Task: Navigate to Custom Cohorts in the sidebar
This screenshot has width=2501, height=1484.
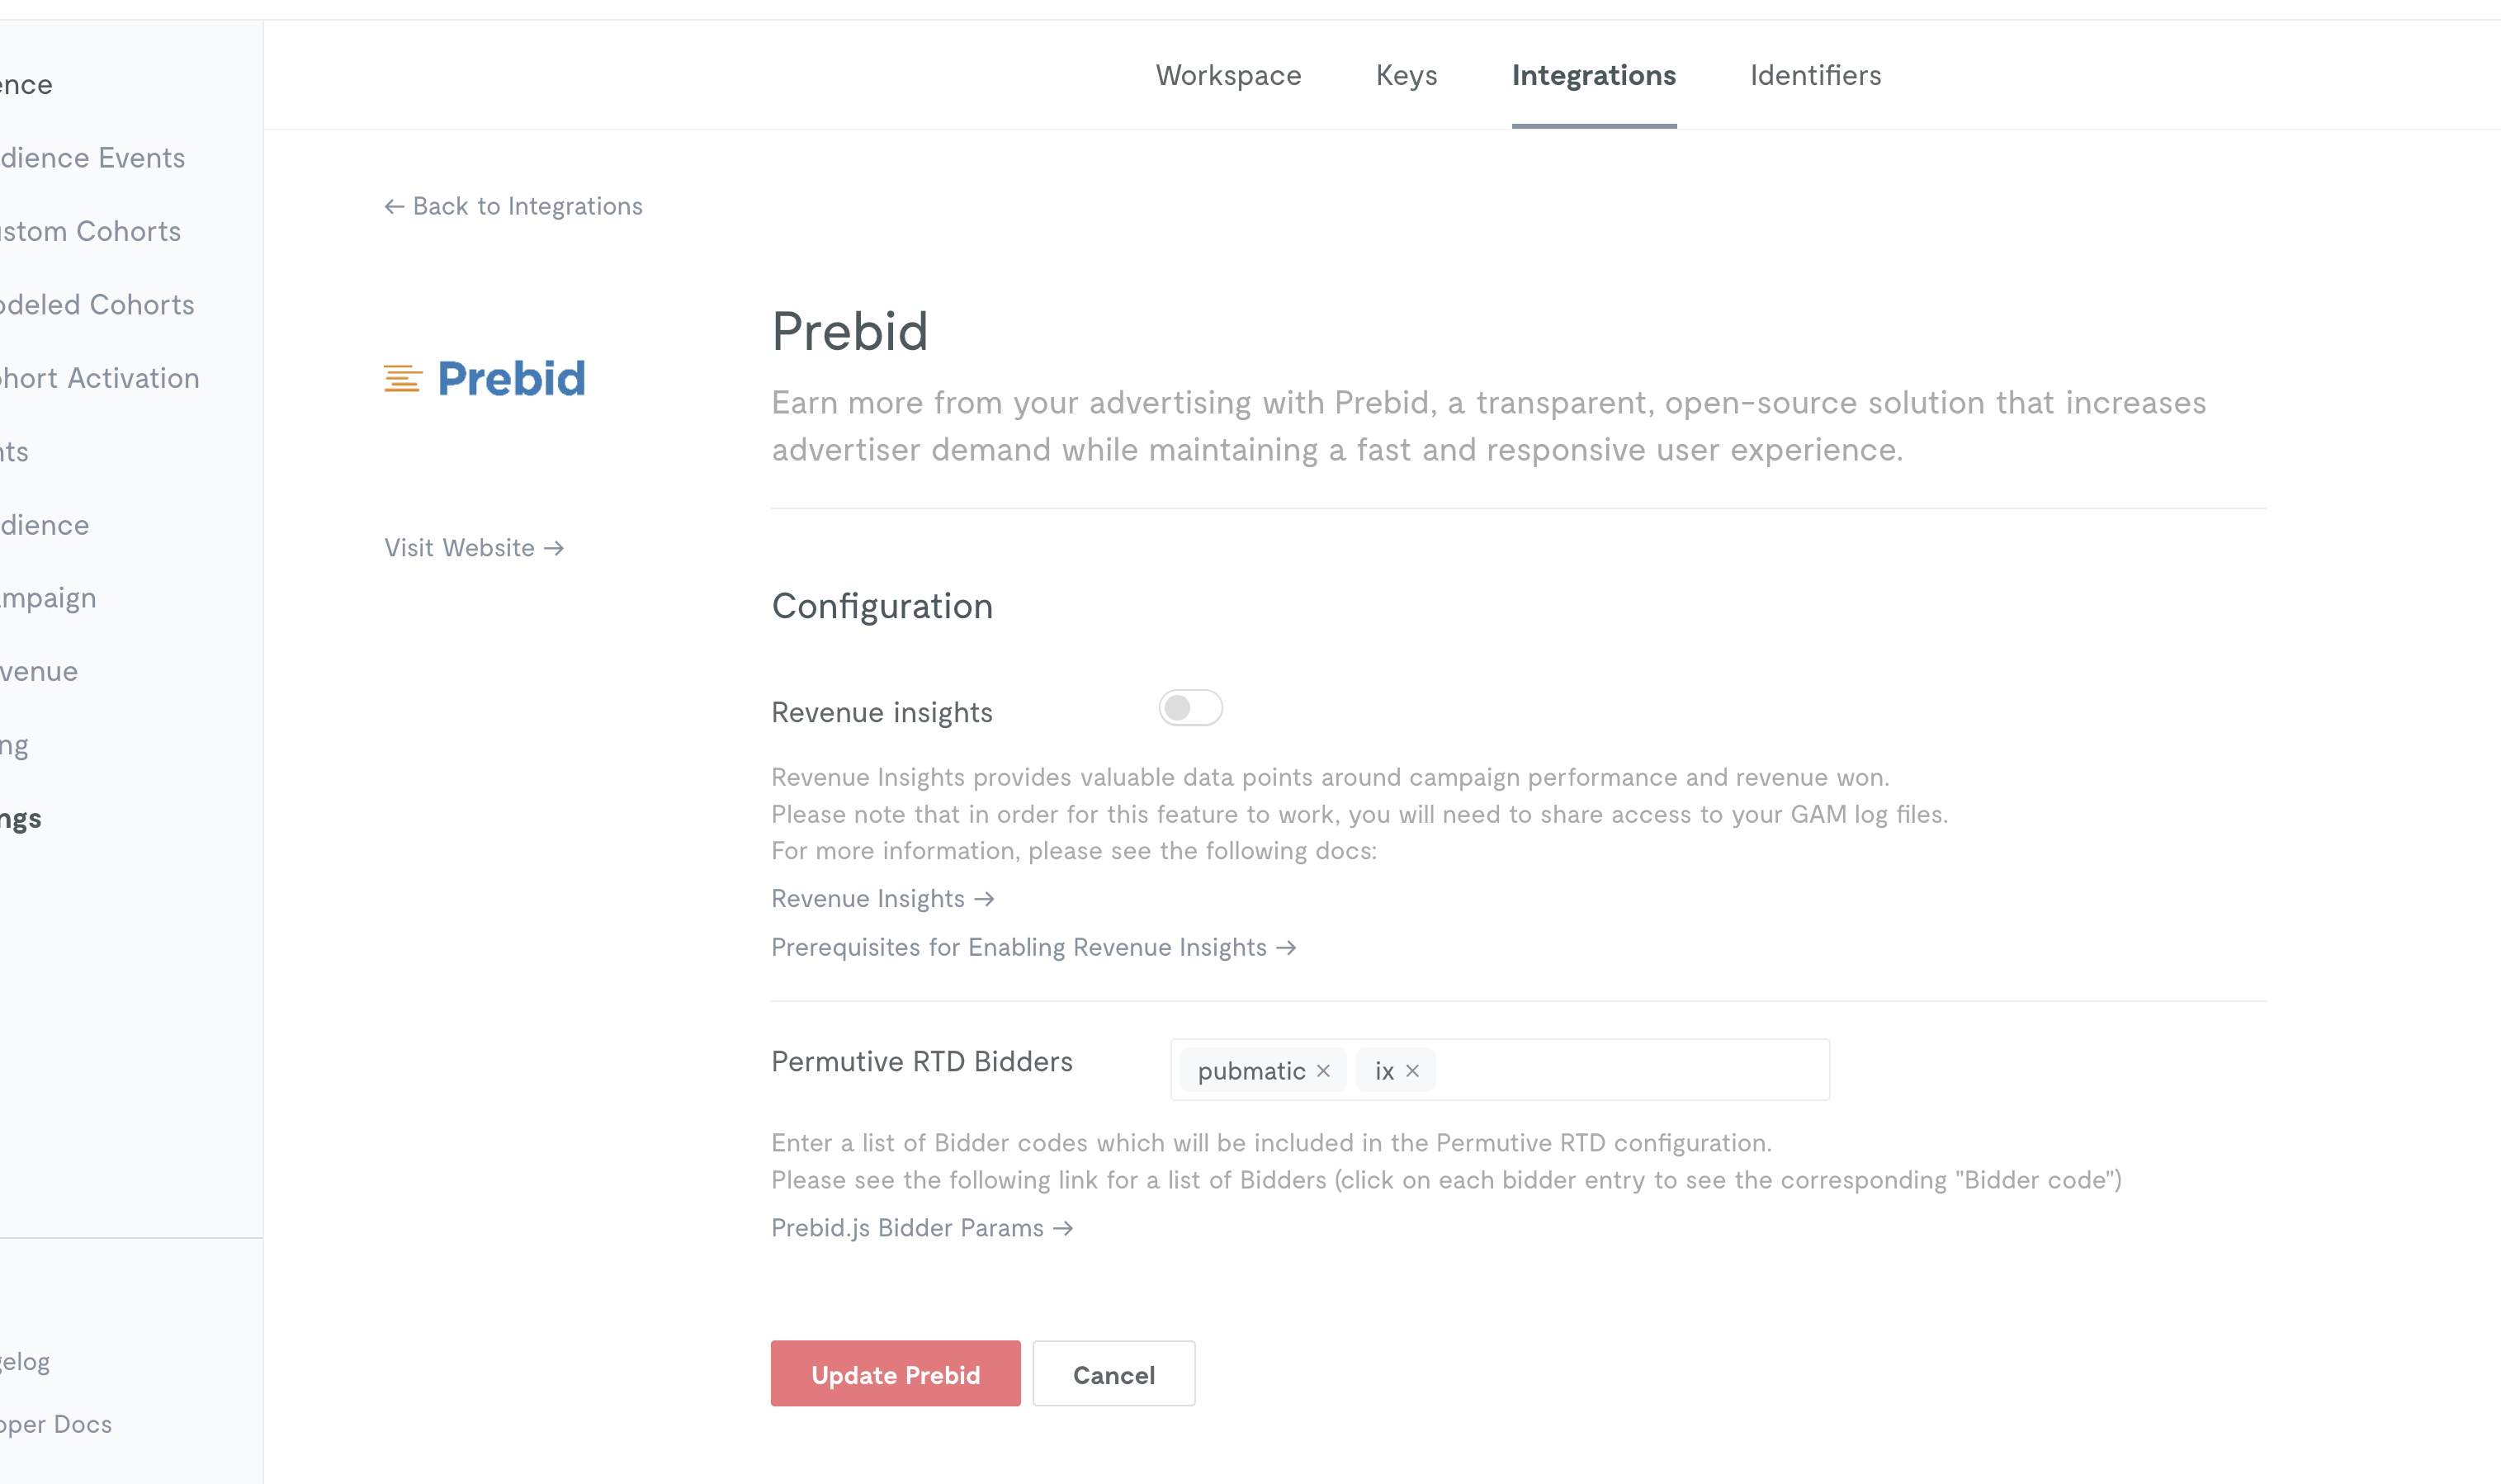Action: click(x=90, y=231)
